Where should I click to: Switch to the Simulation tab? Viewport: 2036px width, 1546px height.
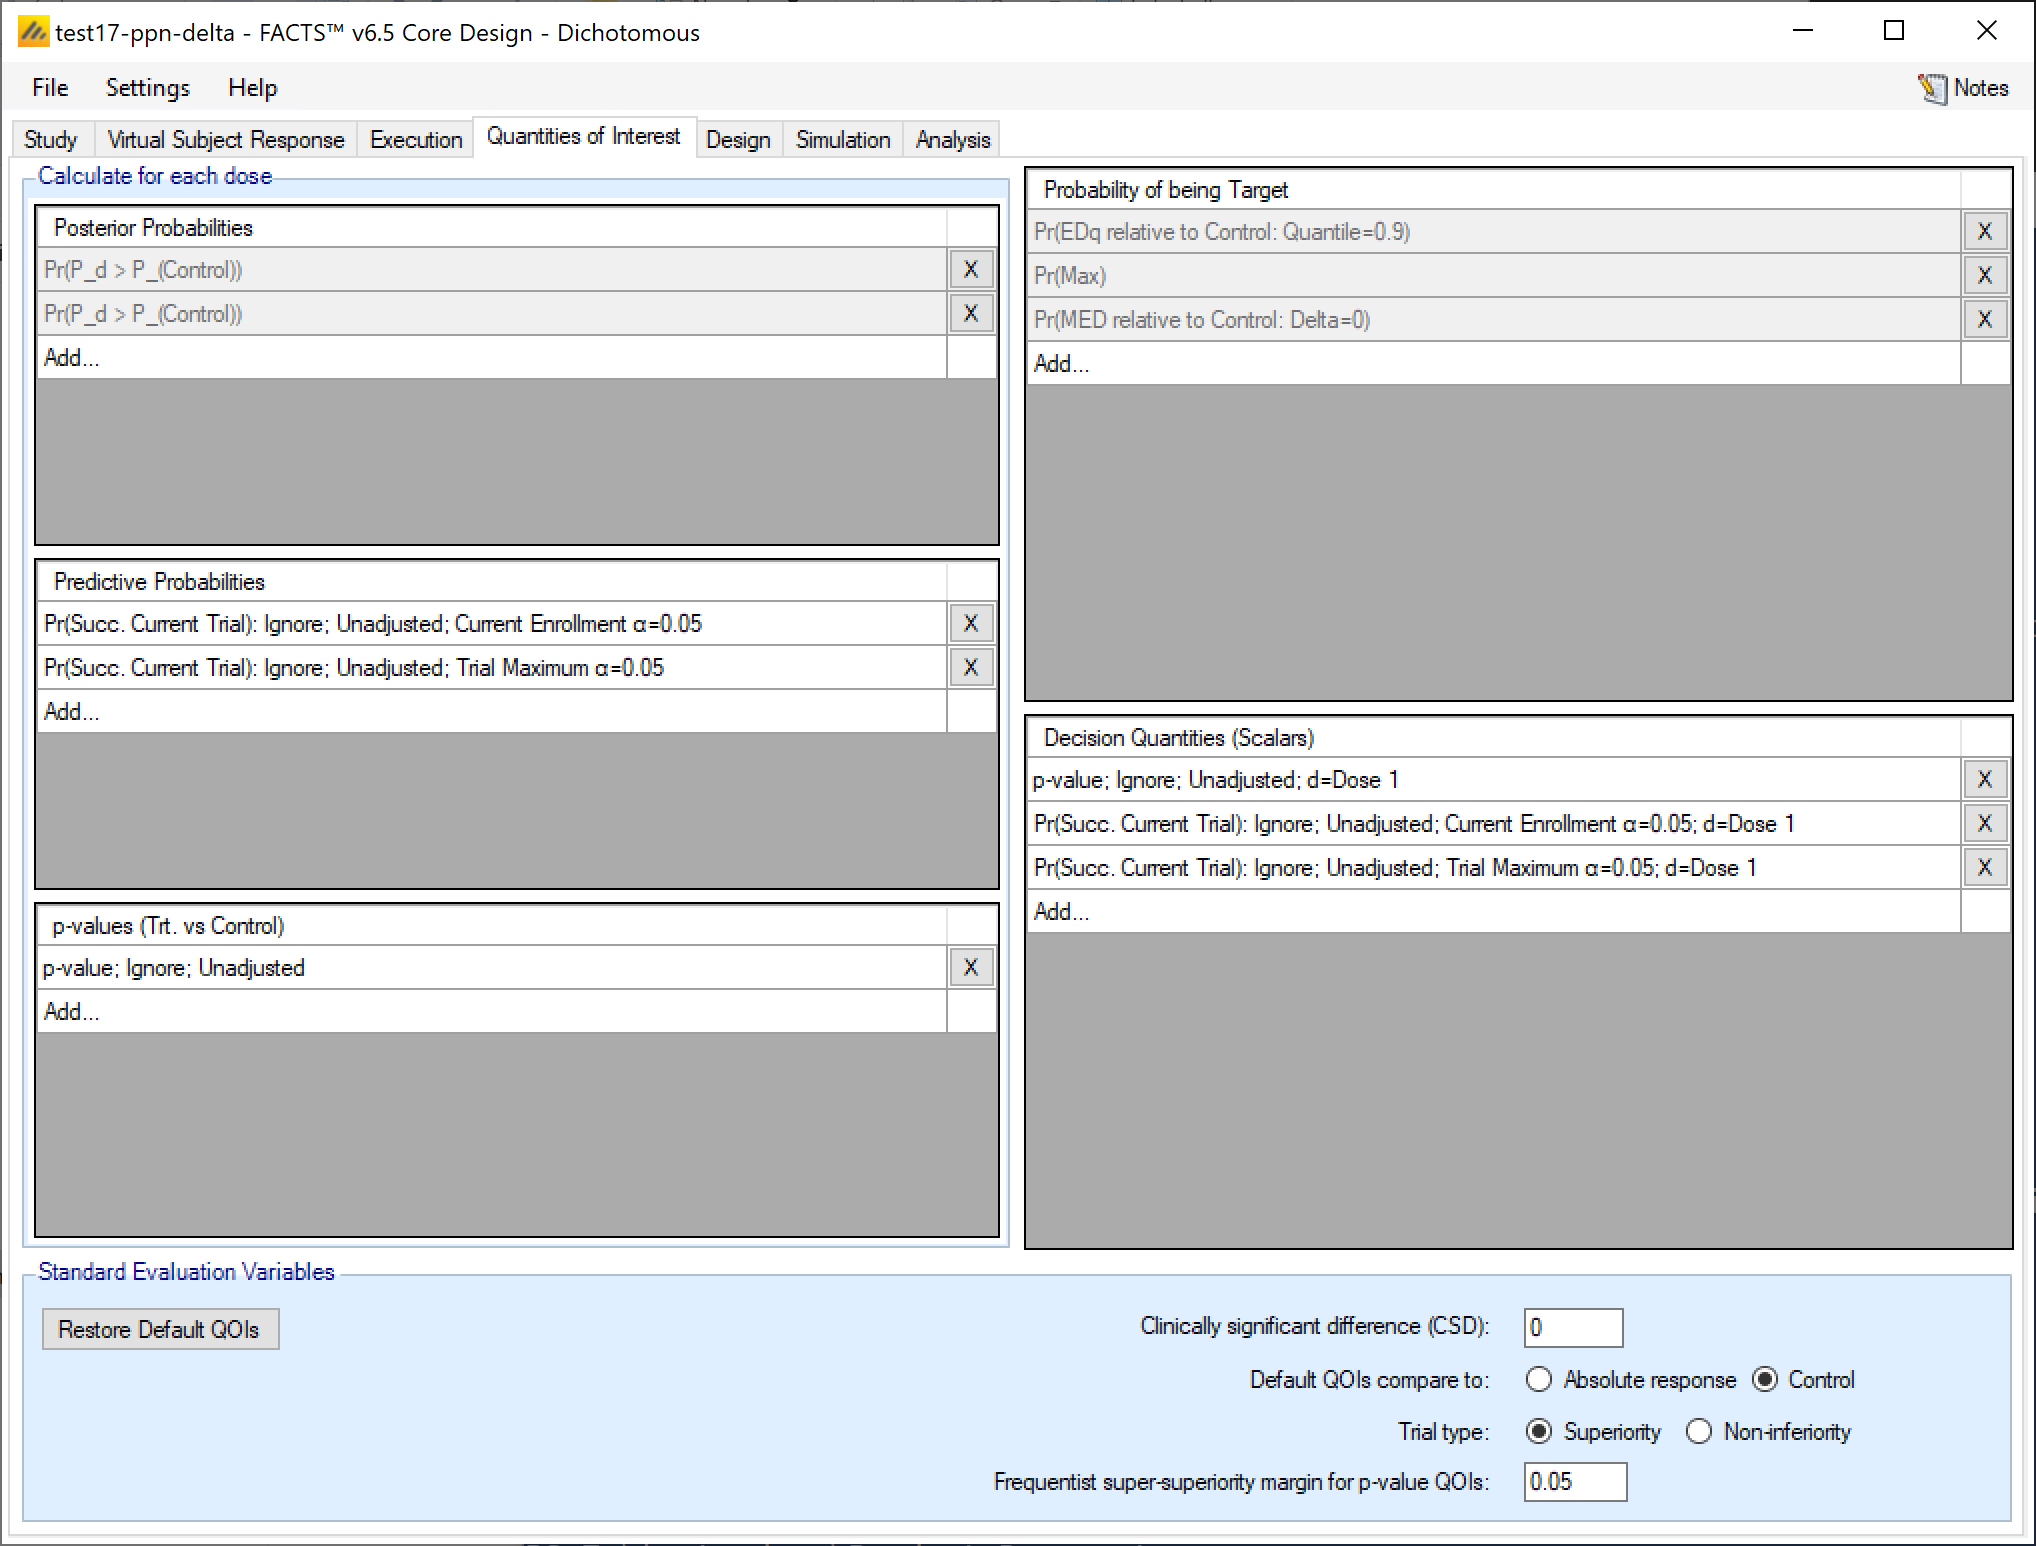[842, 139]
